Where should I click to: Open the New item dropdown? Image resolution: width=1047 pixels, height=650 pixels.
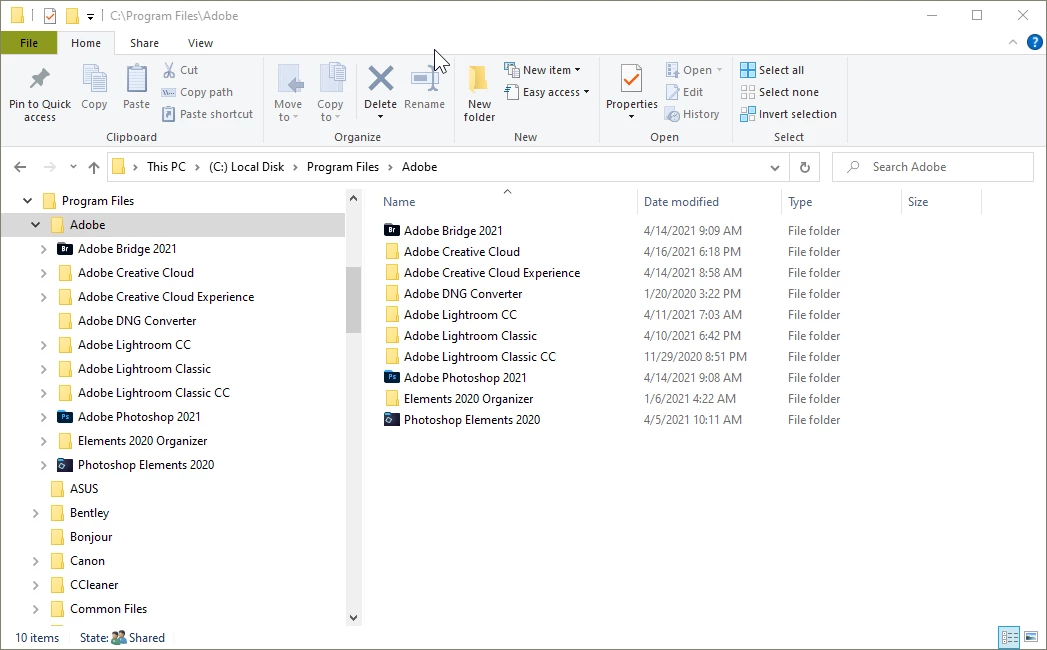542,70
